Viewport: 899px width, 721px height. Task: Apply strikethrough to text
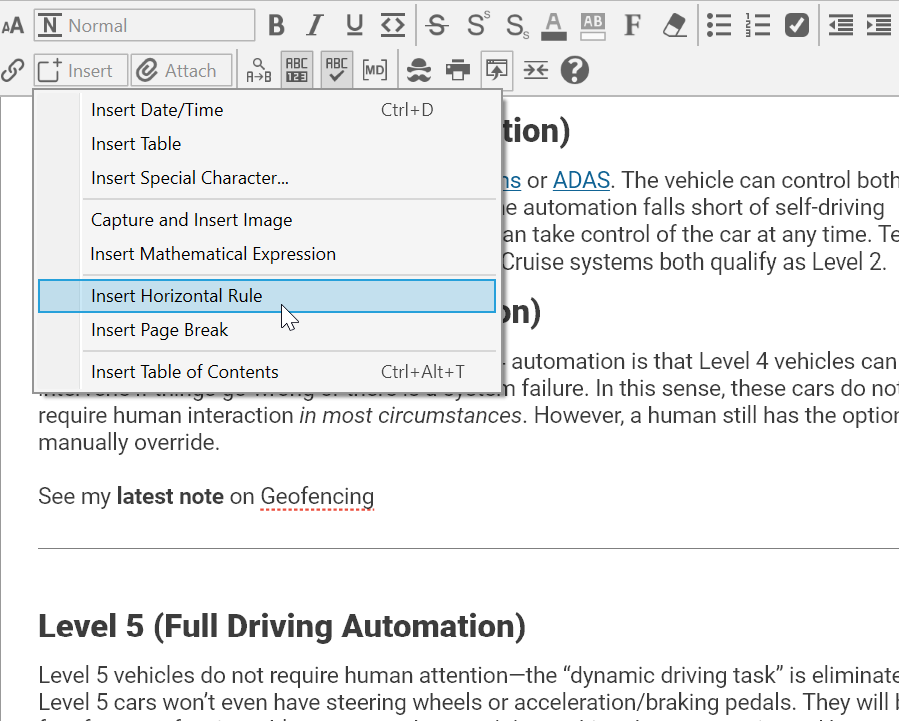[x=437, y=25]
